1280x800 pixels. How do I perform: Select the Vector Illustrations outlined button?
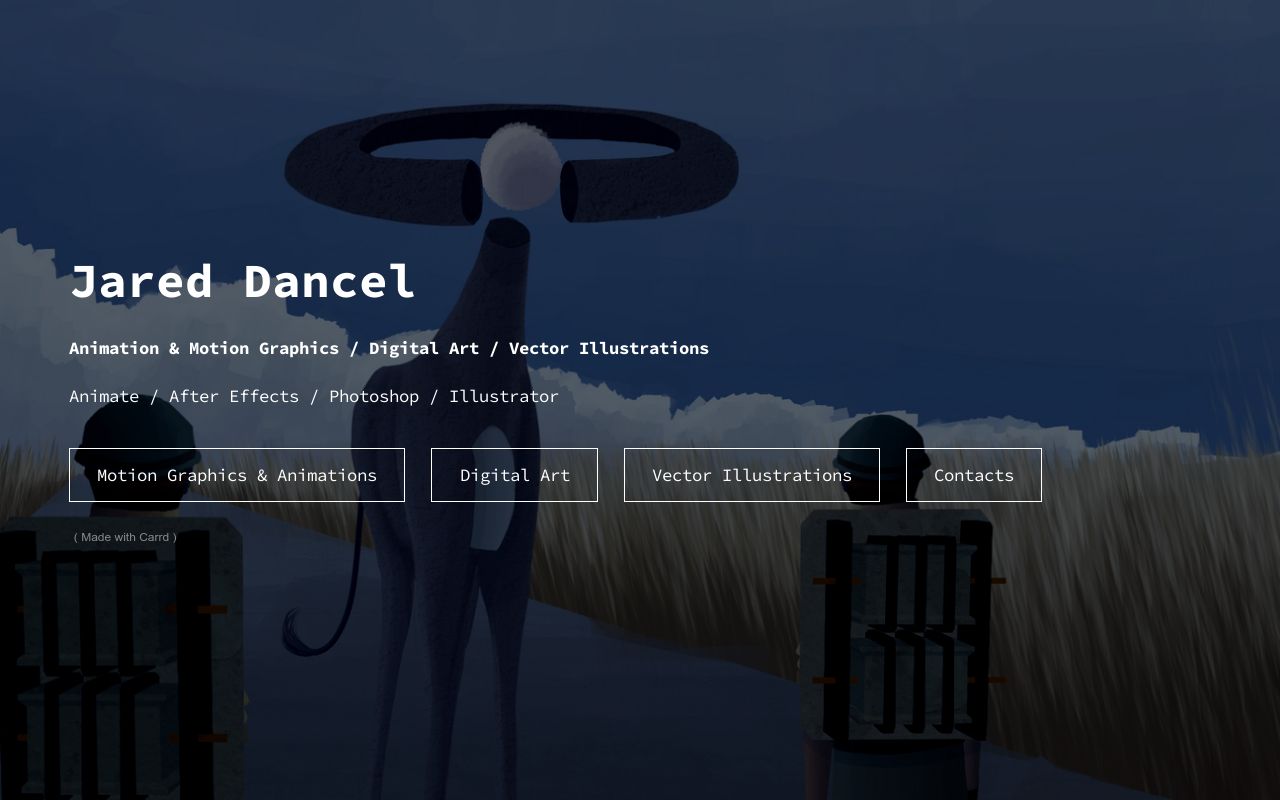[x=752, y=475]
